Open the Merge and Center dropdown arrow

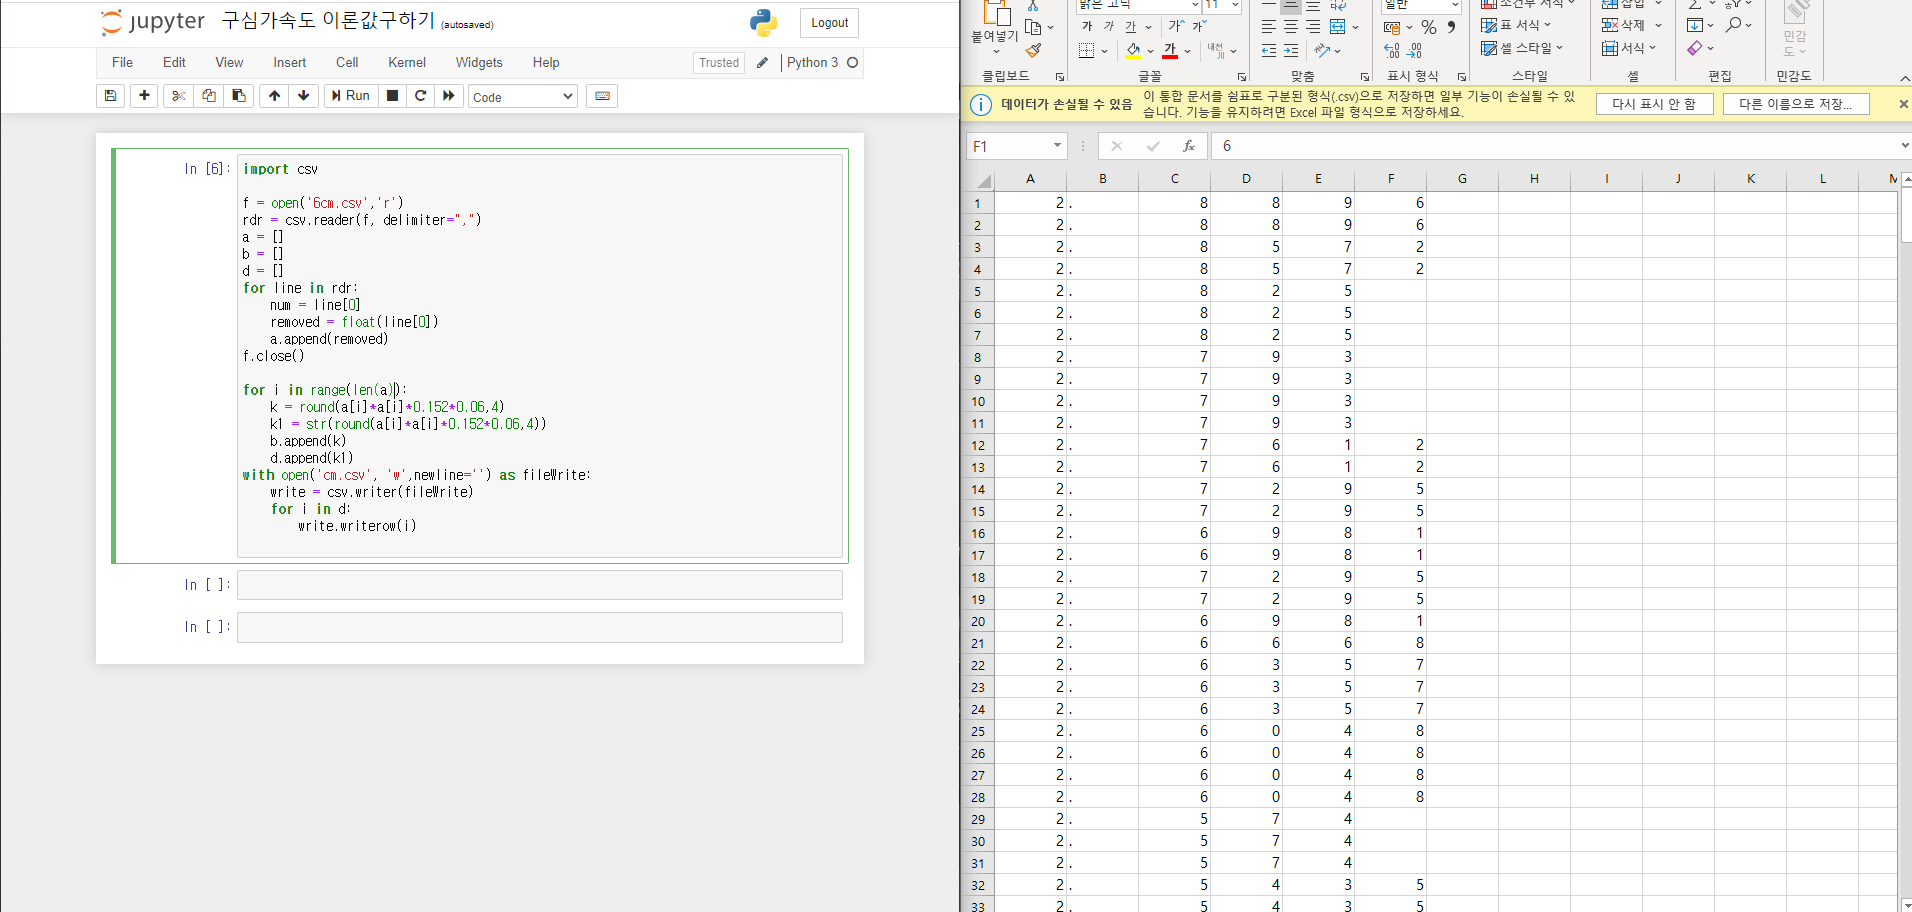click(1355, 27)
